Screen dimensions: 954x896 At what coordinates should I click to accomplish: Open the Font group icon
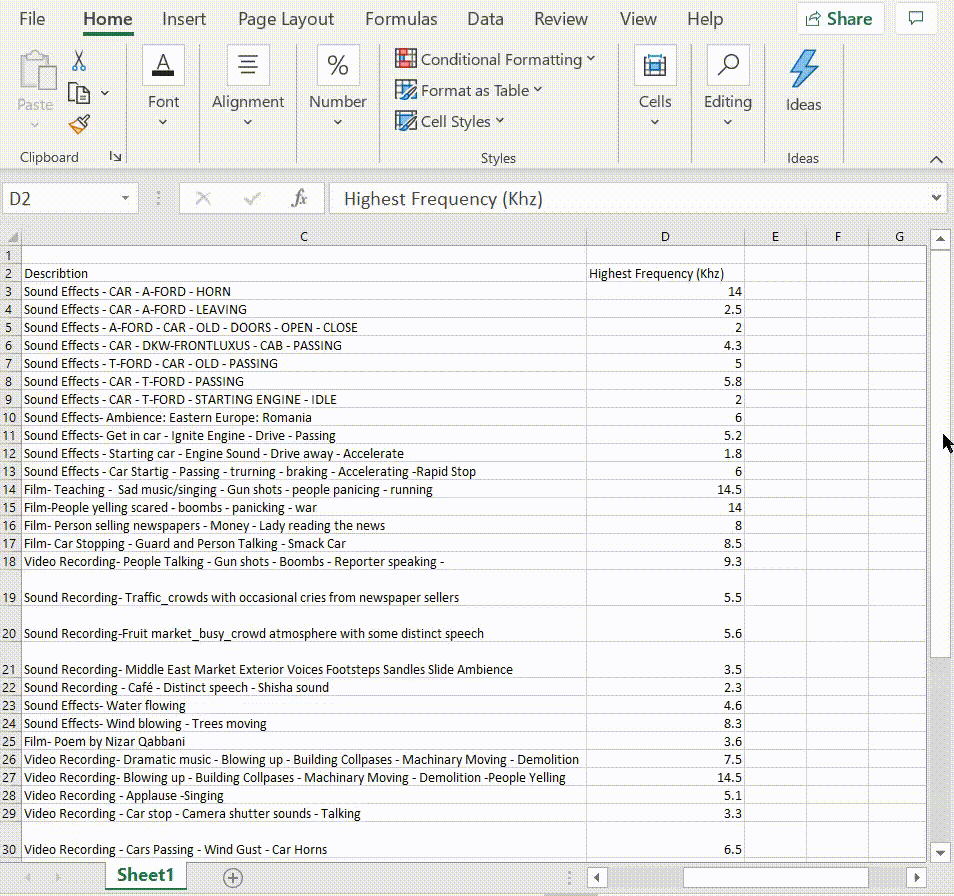click(x=163, y=65)
